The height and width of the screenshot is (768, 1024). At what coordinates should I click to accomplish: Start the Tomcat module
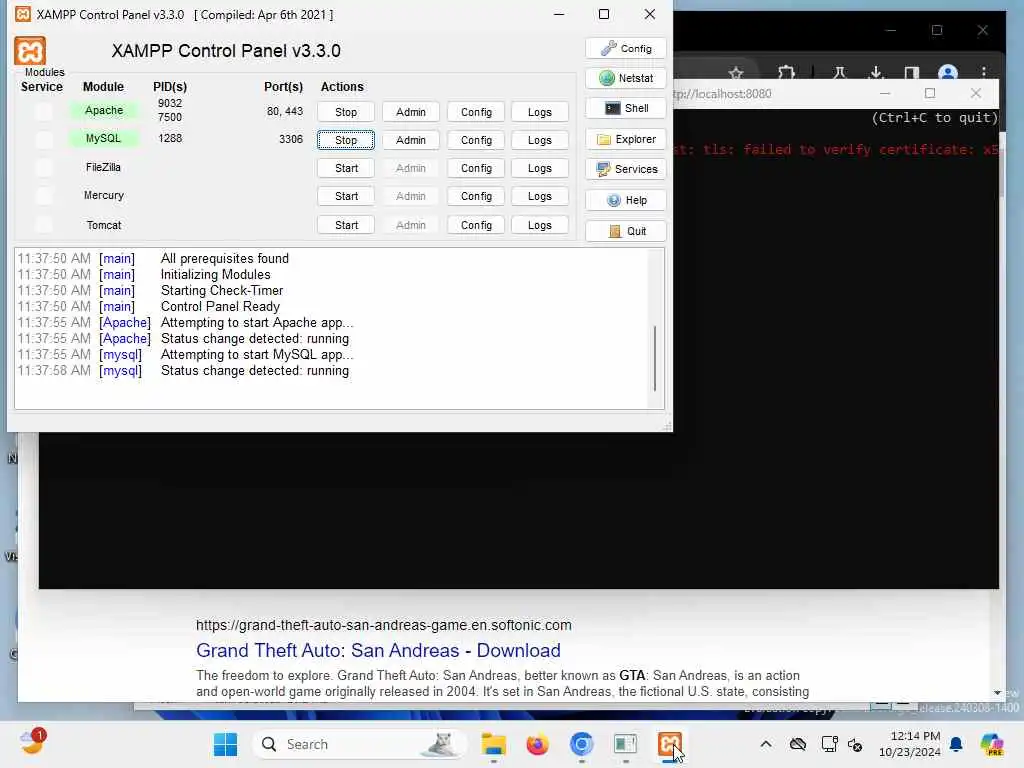(x=346, y=225)
